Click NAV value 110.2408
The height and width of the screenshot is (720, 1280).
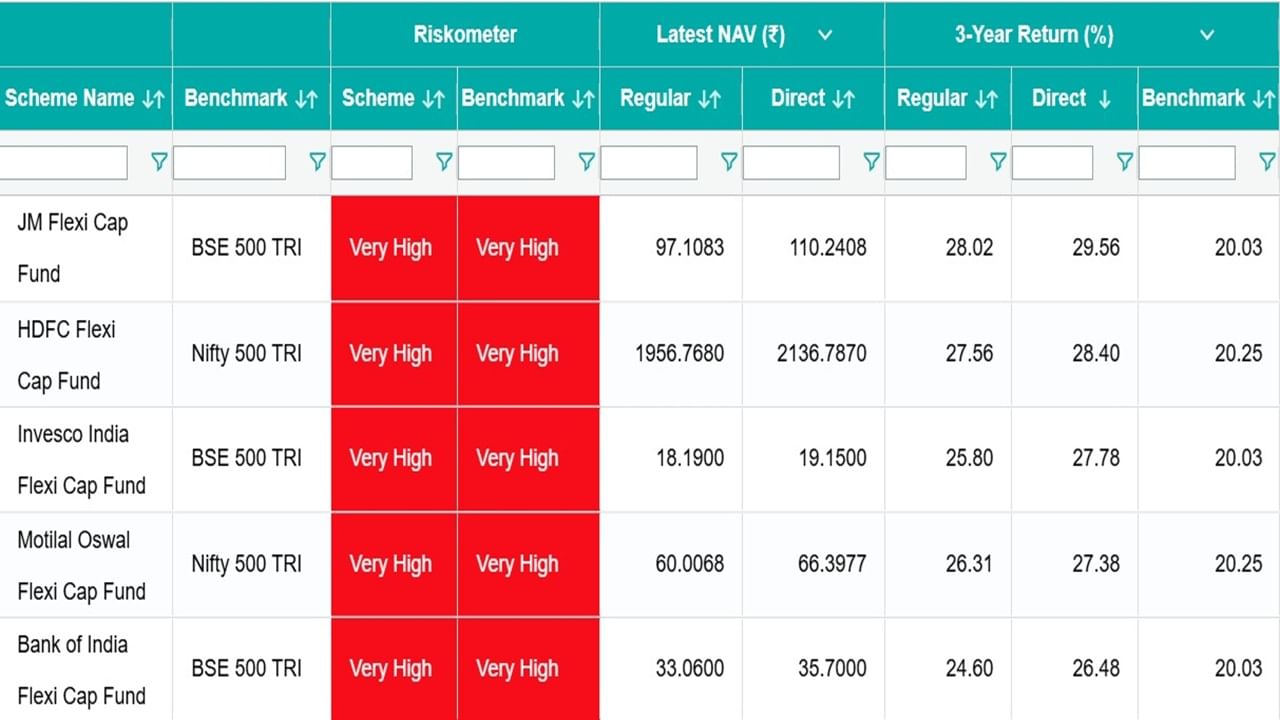[828, 248]
